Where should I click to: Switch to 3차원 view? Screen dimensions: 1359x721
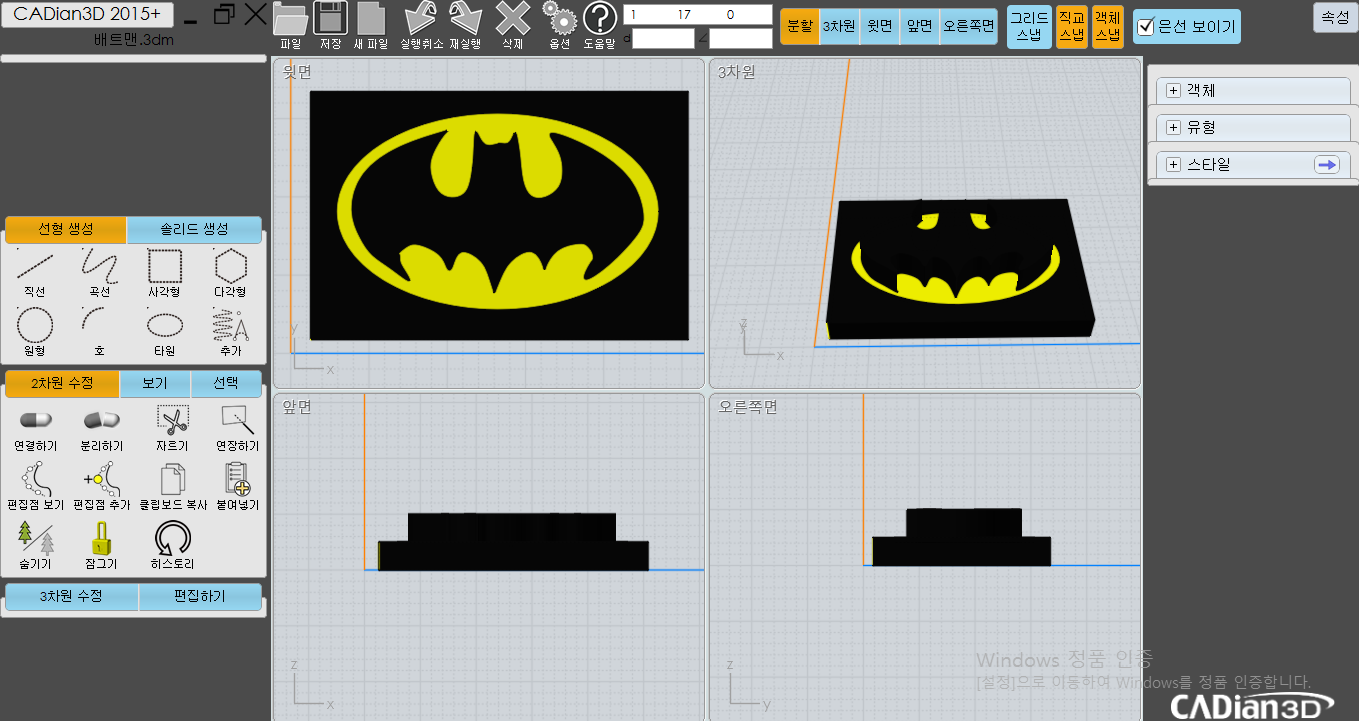[x=838, y=27]
